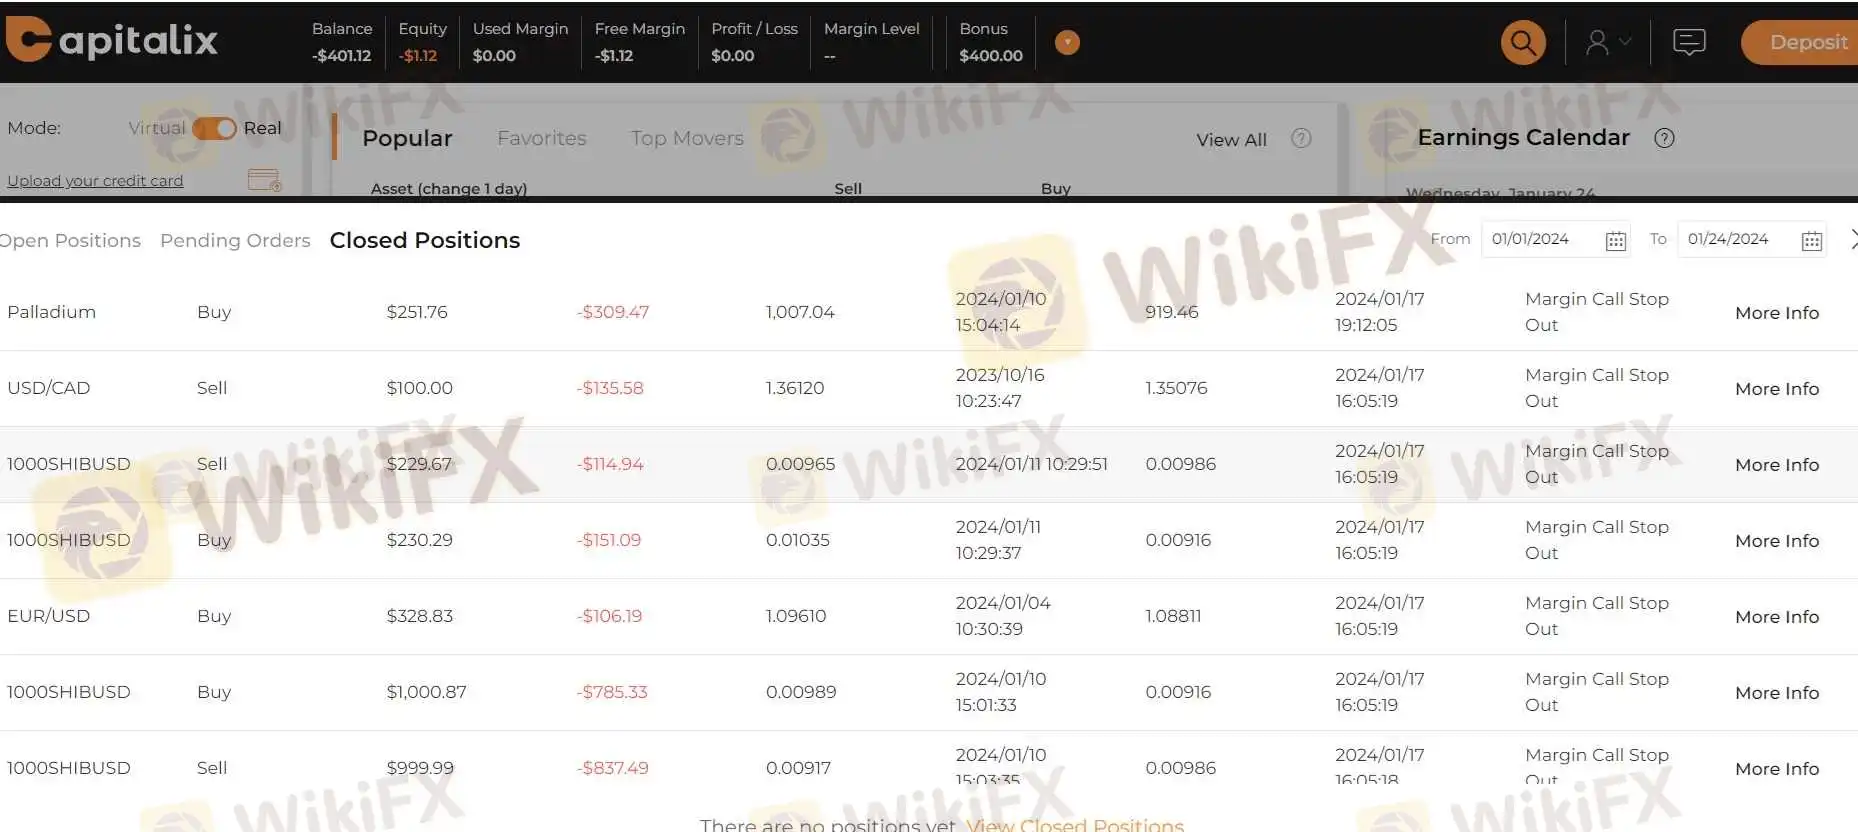This screenshot has width=1858, height=832.
Task: Open More Info for the EUR/USD row
Action: point(1777,617)
